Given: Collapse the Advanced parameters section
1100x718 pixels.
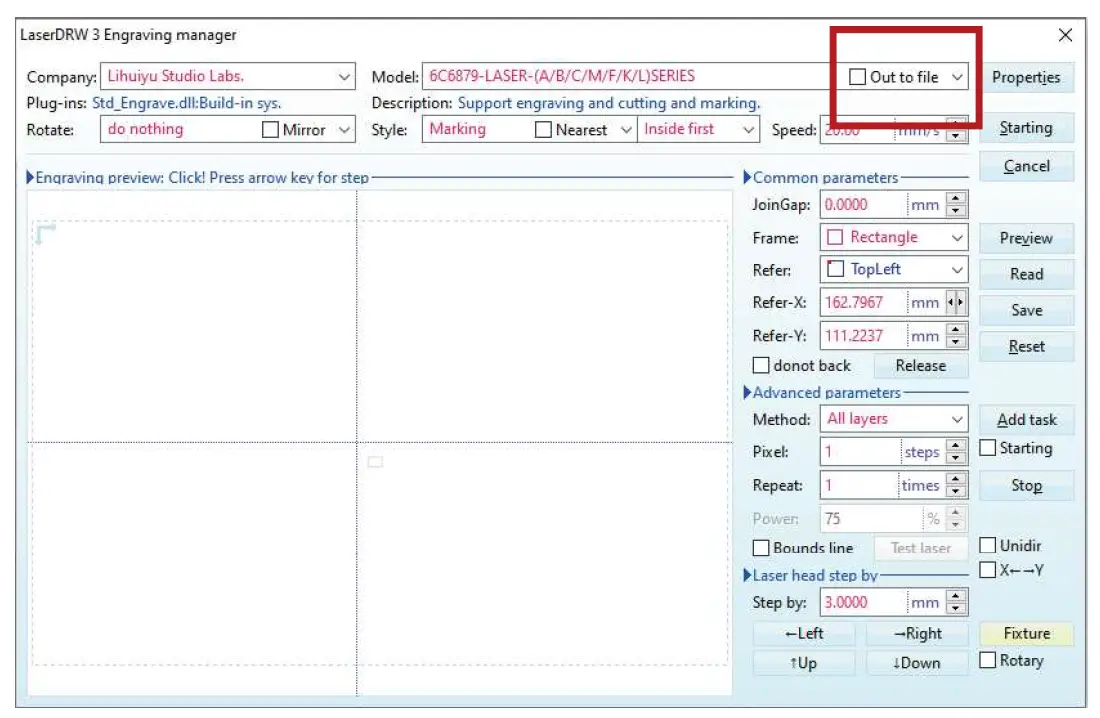Looking at the screenshot, I should coord(747,392).
